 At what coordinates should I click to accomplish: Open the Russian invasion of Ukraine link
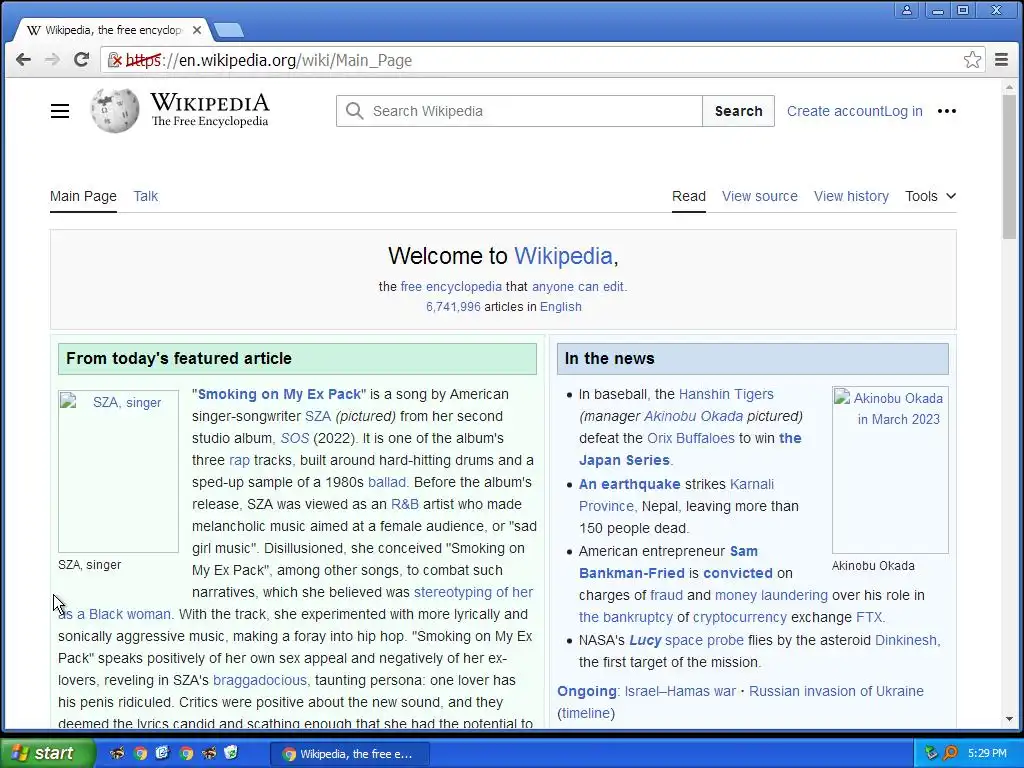836,691
